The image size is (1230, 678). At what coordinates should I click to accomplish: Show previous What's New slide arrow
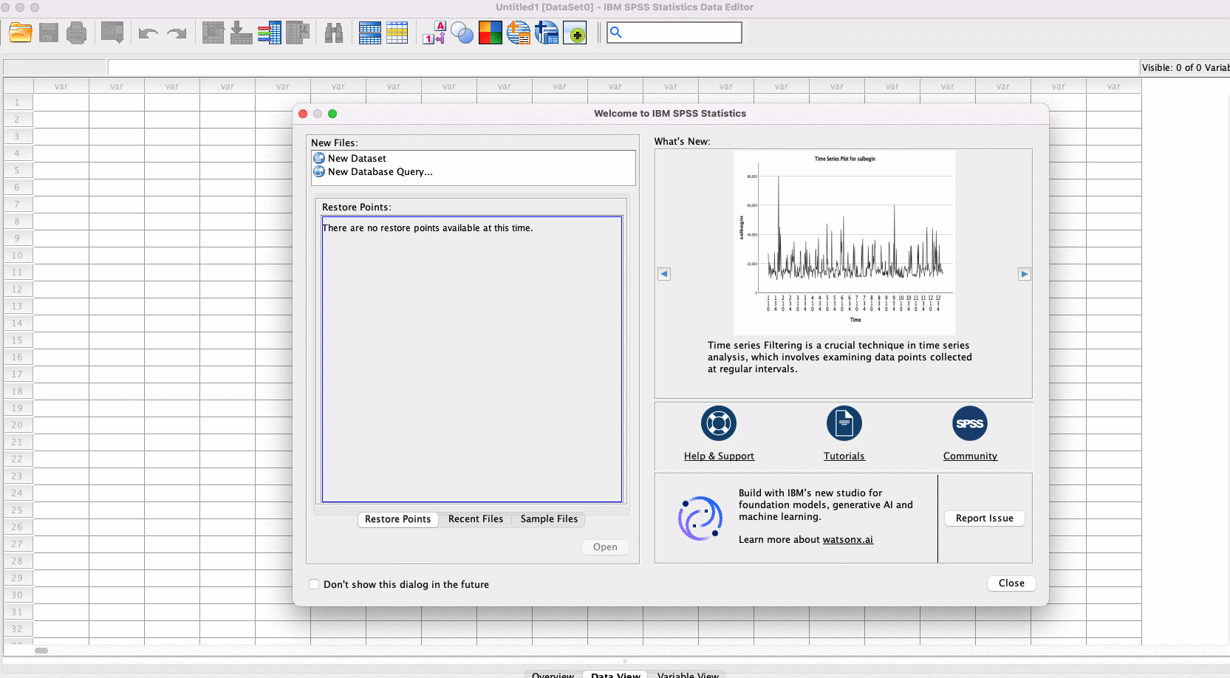tap(664, 274)
